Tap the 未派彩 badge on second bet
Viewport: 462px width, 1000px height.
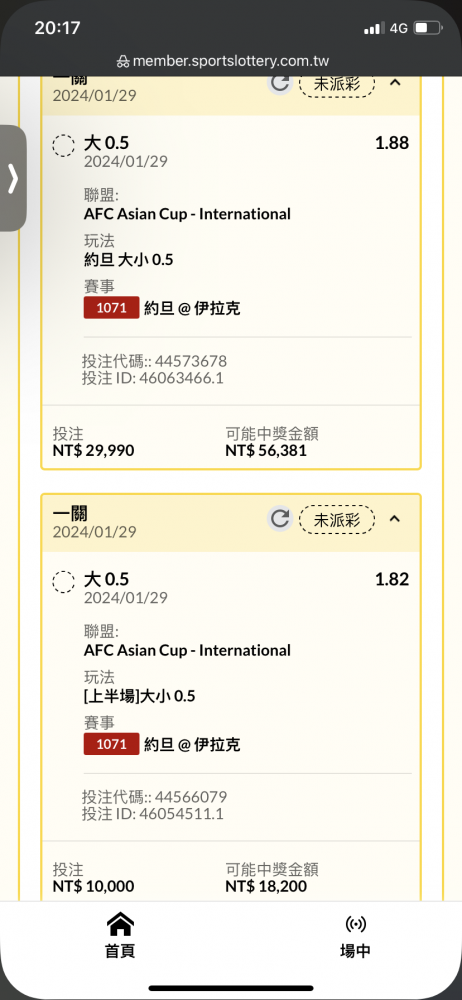(337, 520)
